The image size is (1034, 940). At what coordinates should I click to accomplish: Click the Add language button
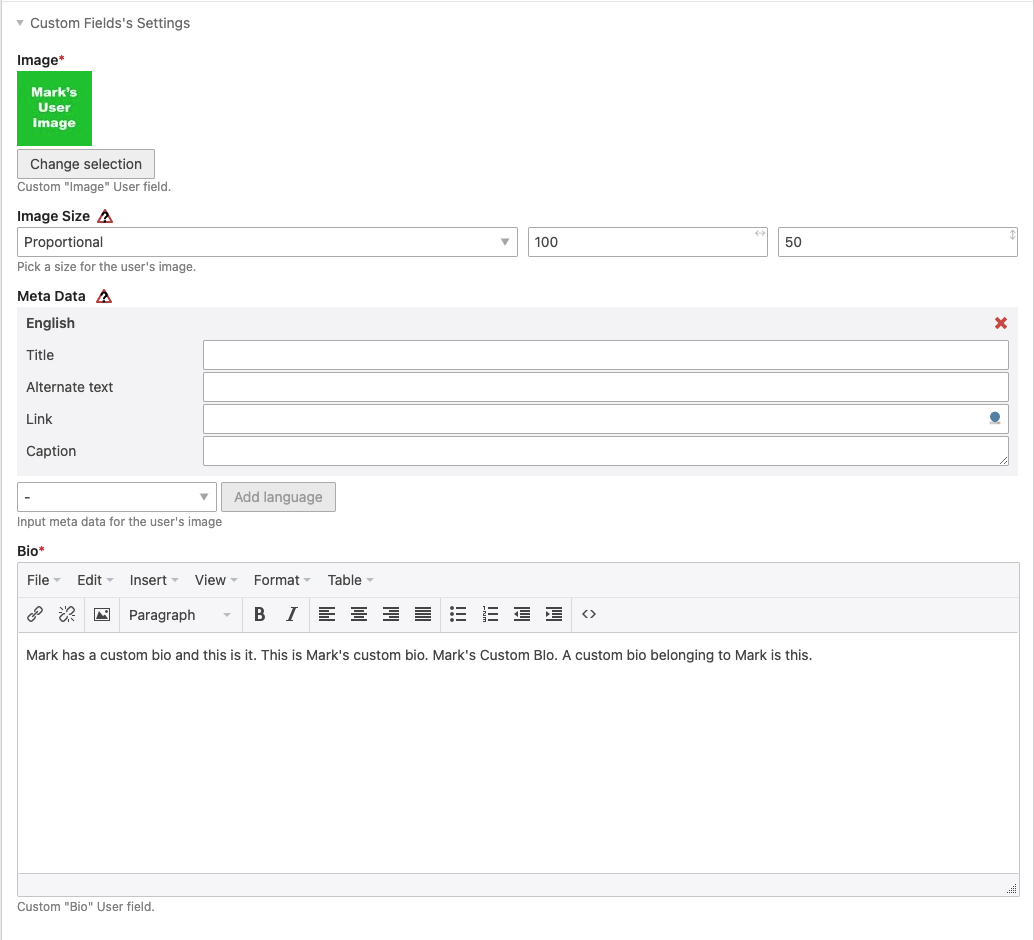pos(278,497)
